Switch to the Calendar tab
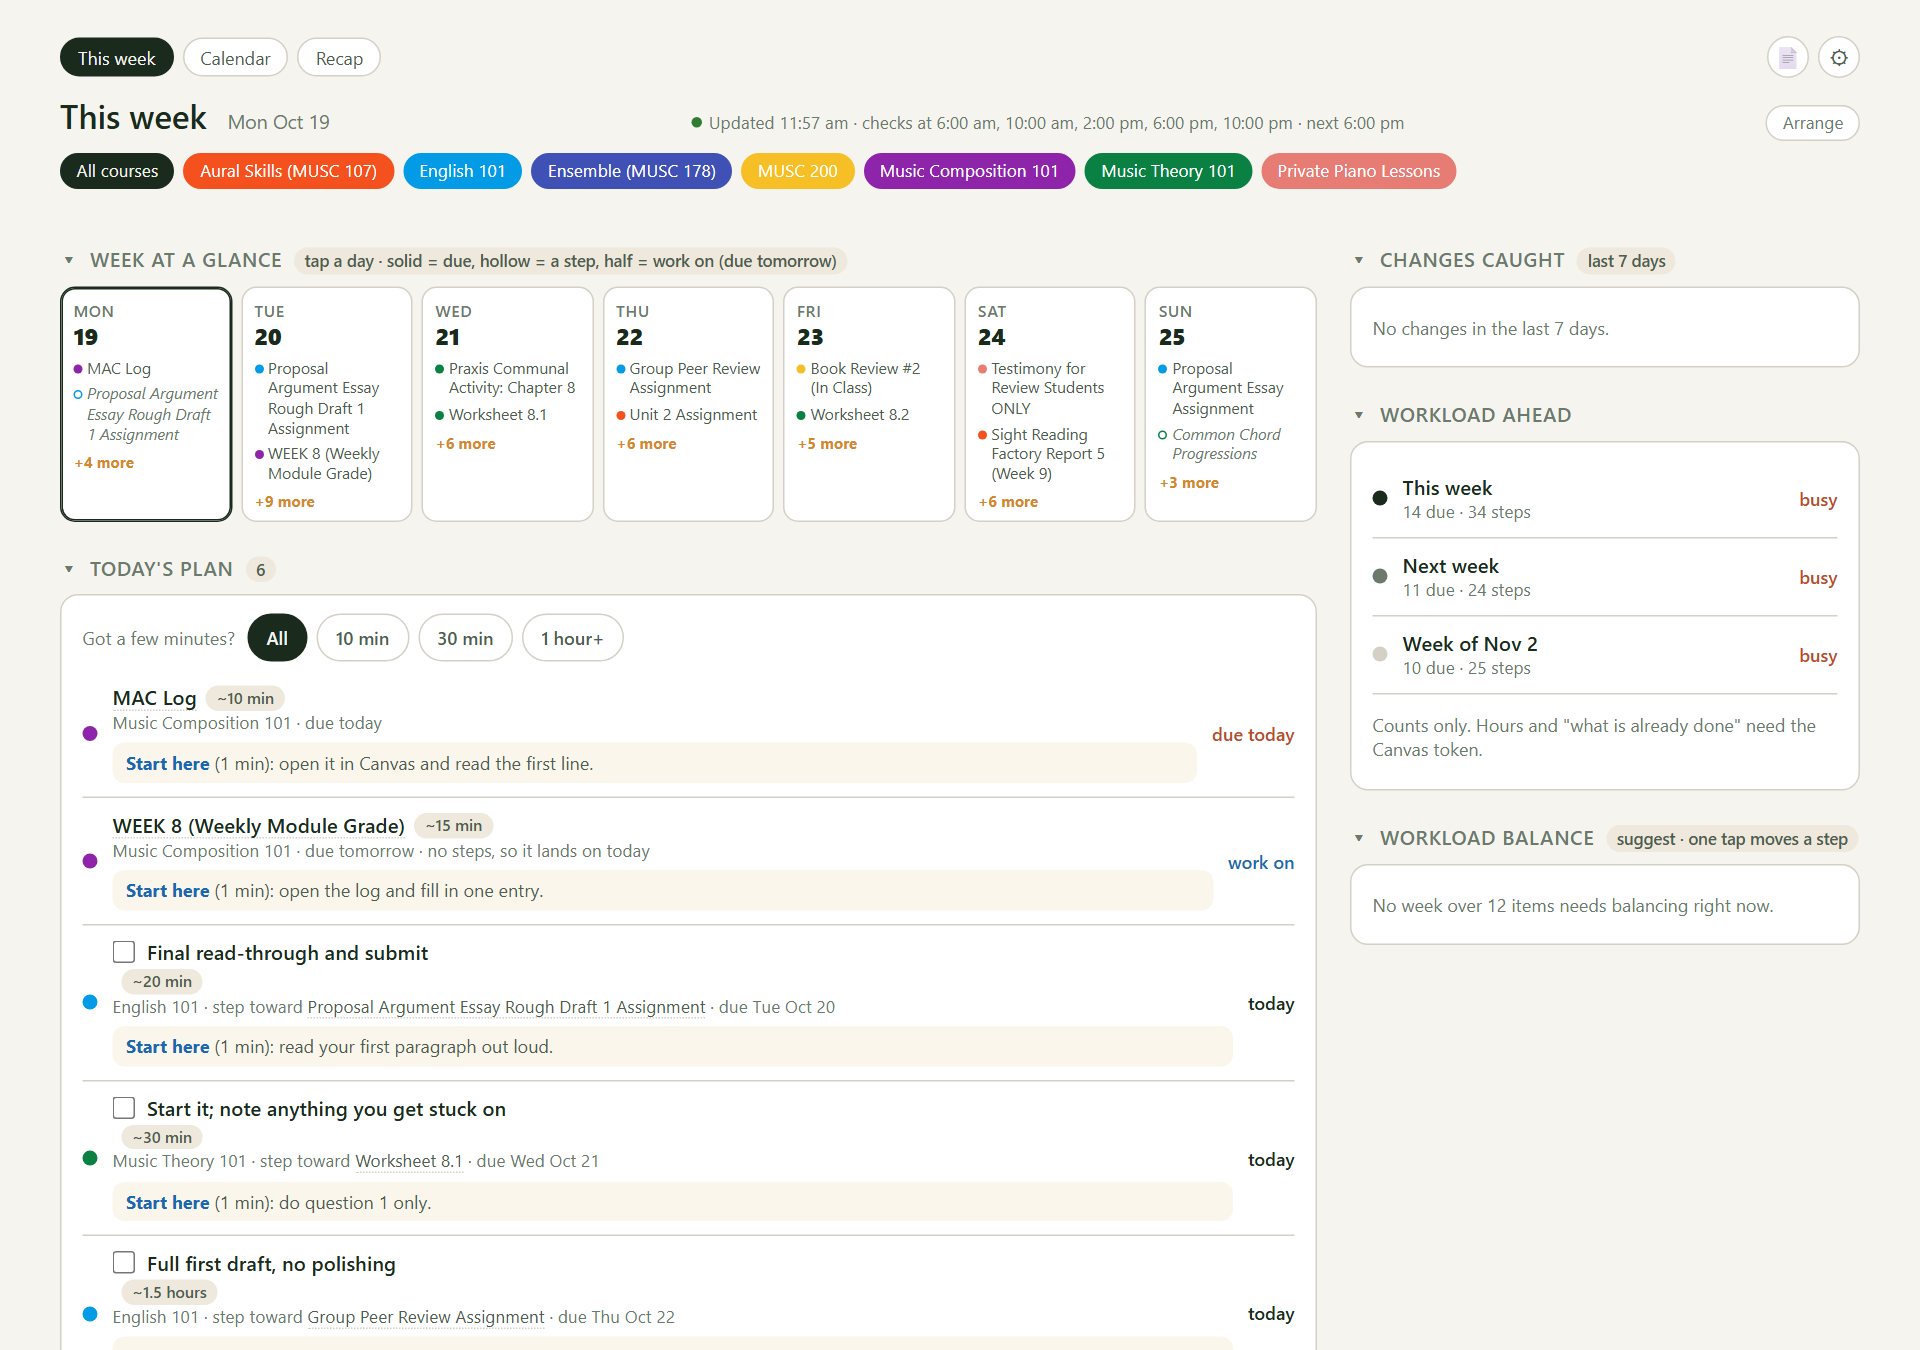 (235, 58)
